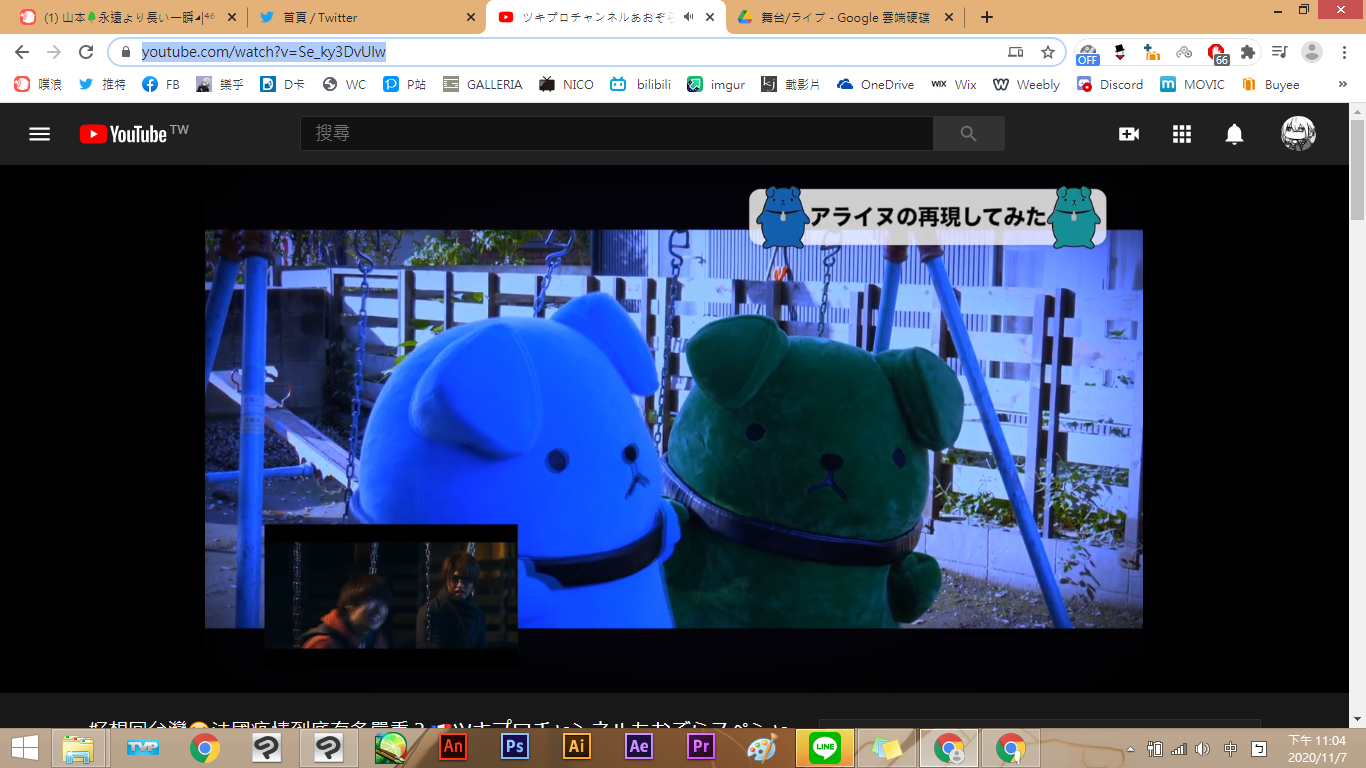This screenshot has width=1366, height=768.
Task: Click the YouTube search magnifier button
Action: (x=968, y=134)
